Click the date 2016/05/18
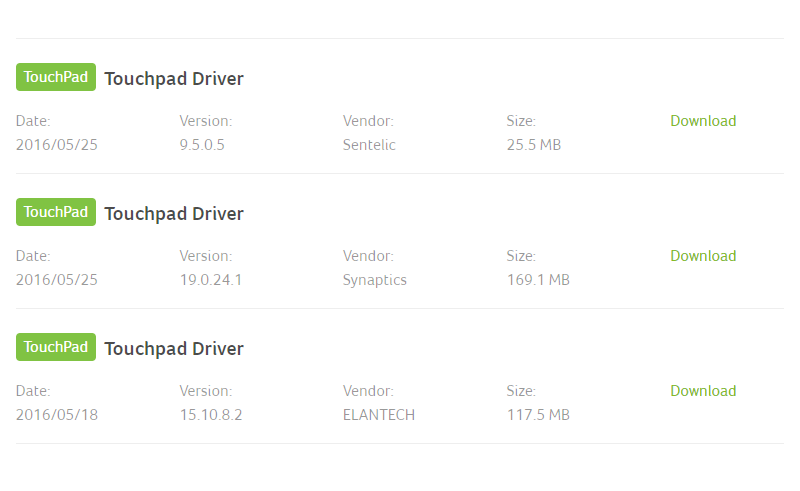The height and width of the screenshot is (491, 800). (57, 415)
